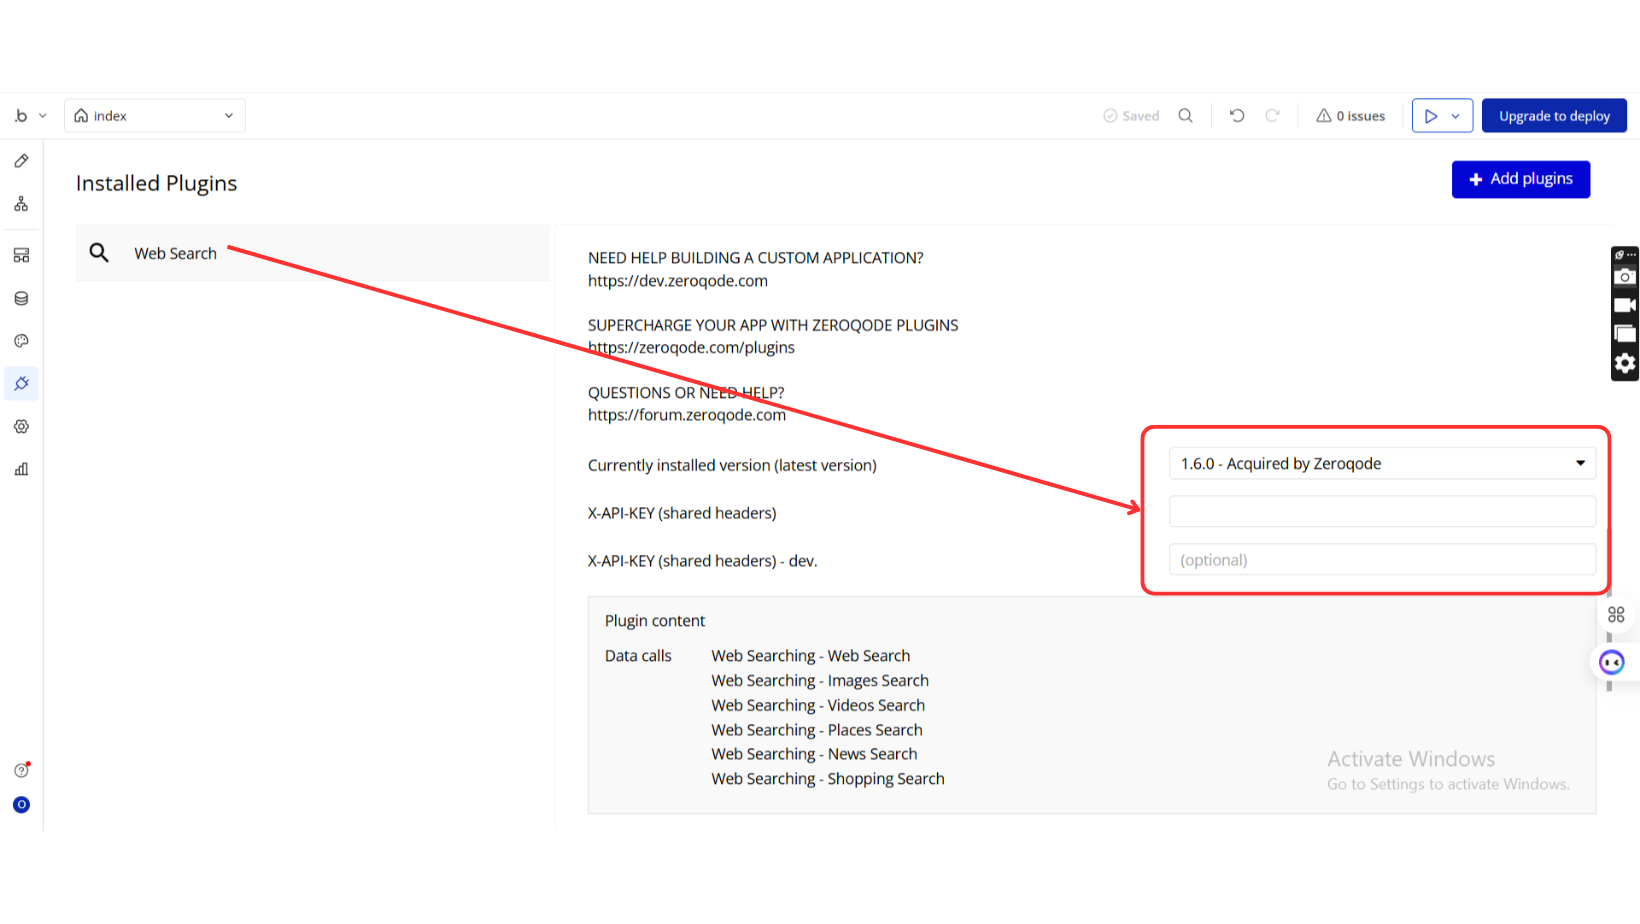Click the Undo arrow icon

tap(1237, 116)
